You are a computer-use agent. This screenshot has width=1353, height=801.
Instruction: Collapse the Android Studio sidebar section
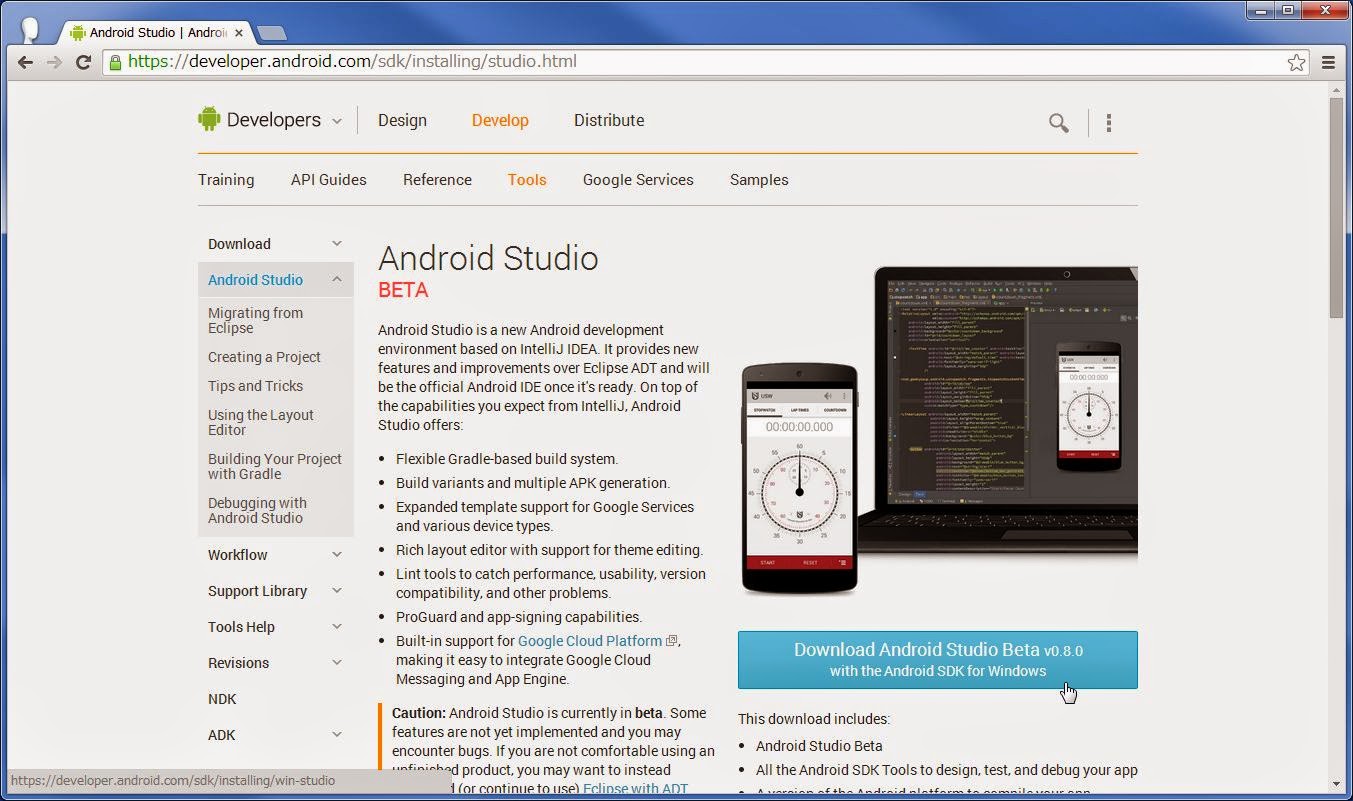coord(337,279)
